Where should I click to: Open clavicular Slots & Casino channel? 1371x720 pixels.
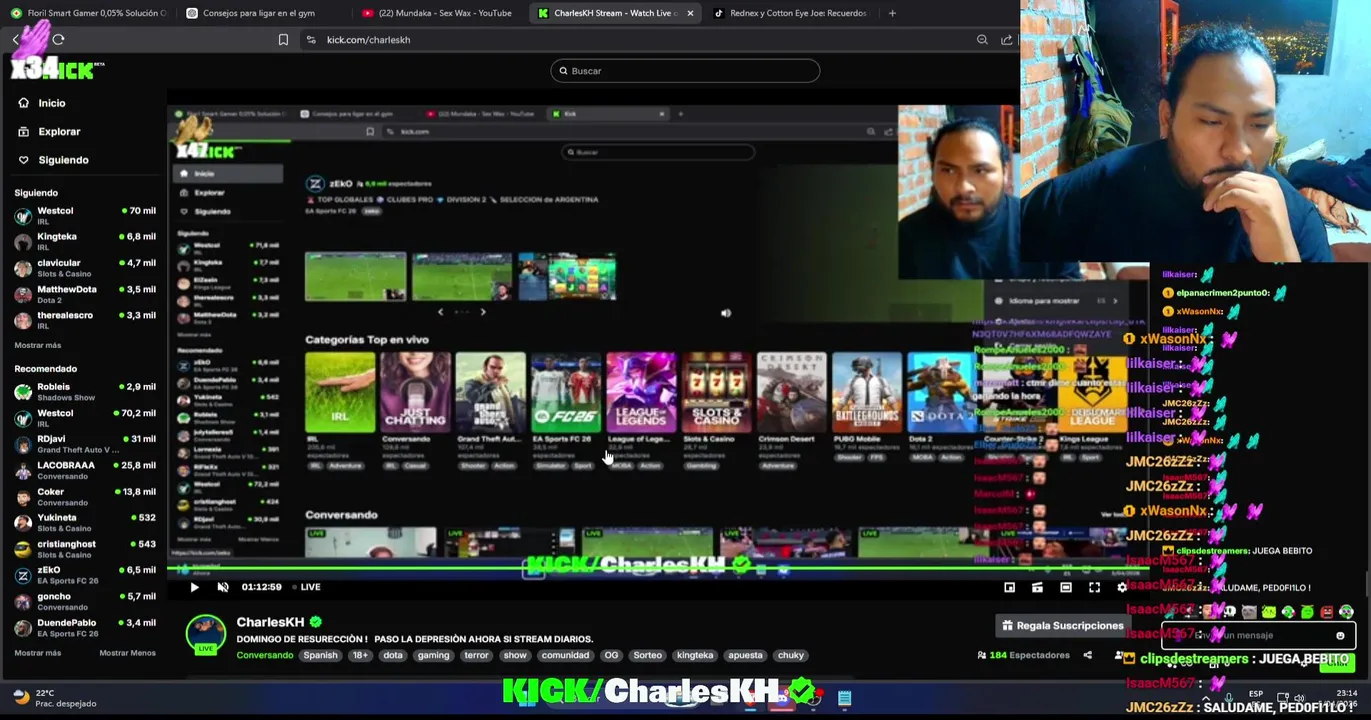85,267
